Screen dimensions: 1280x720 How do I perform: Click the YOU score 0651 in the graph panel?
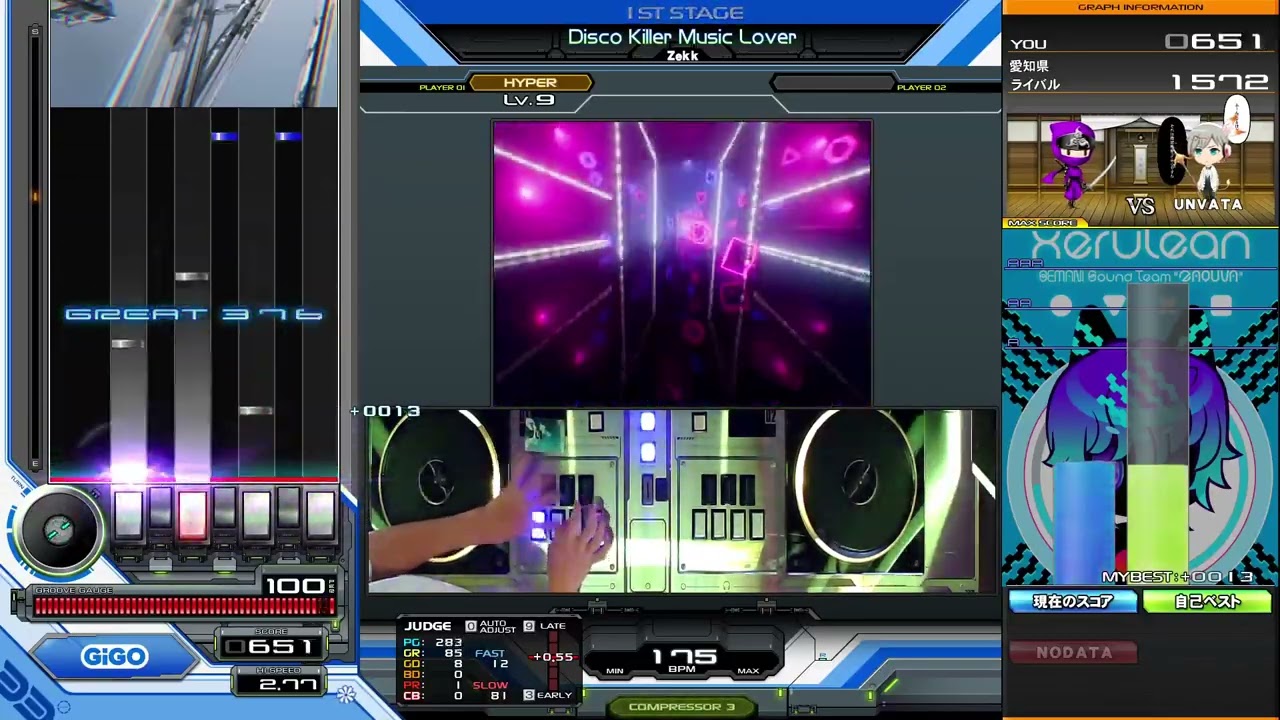click(1215, 42)
